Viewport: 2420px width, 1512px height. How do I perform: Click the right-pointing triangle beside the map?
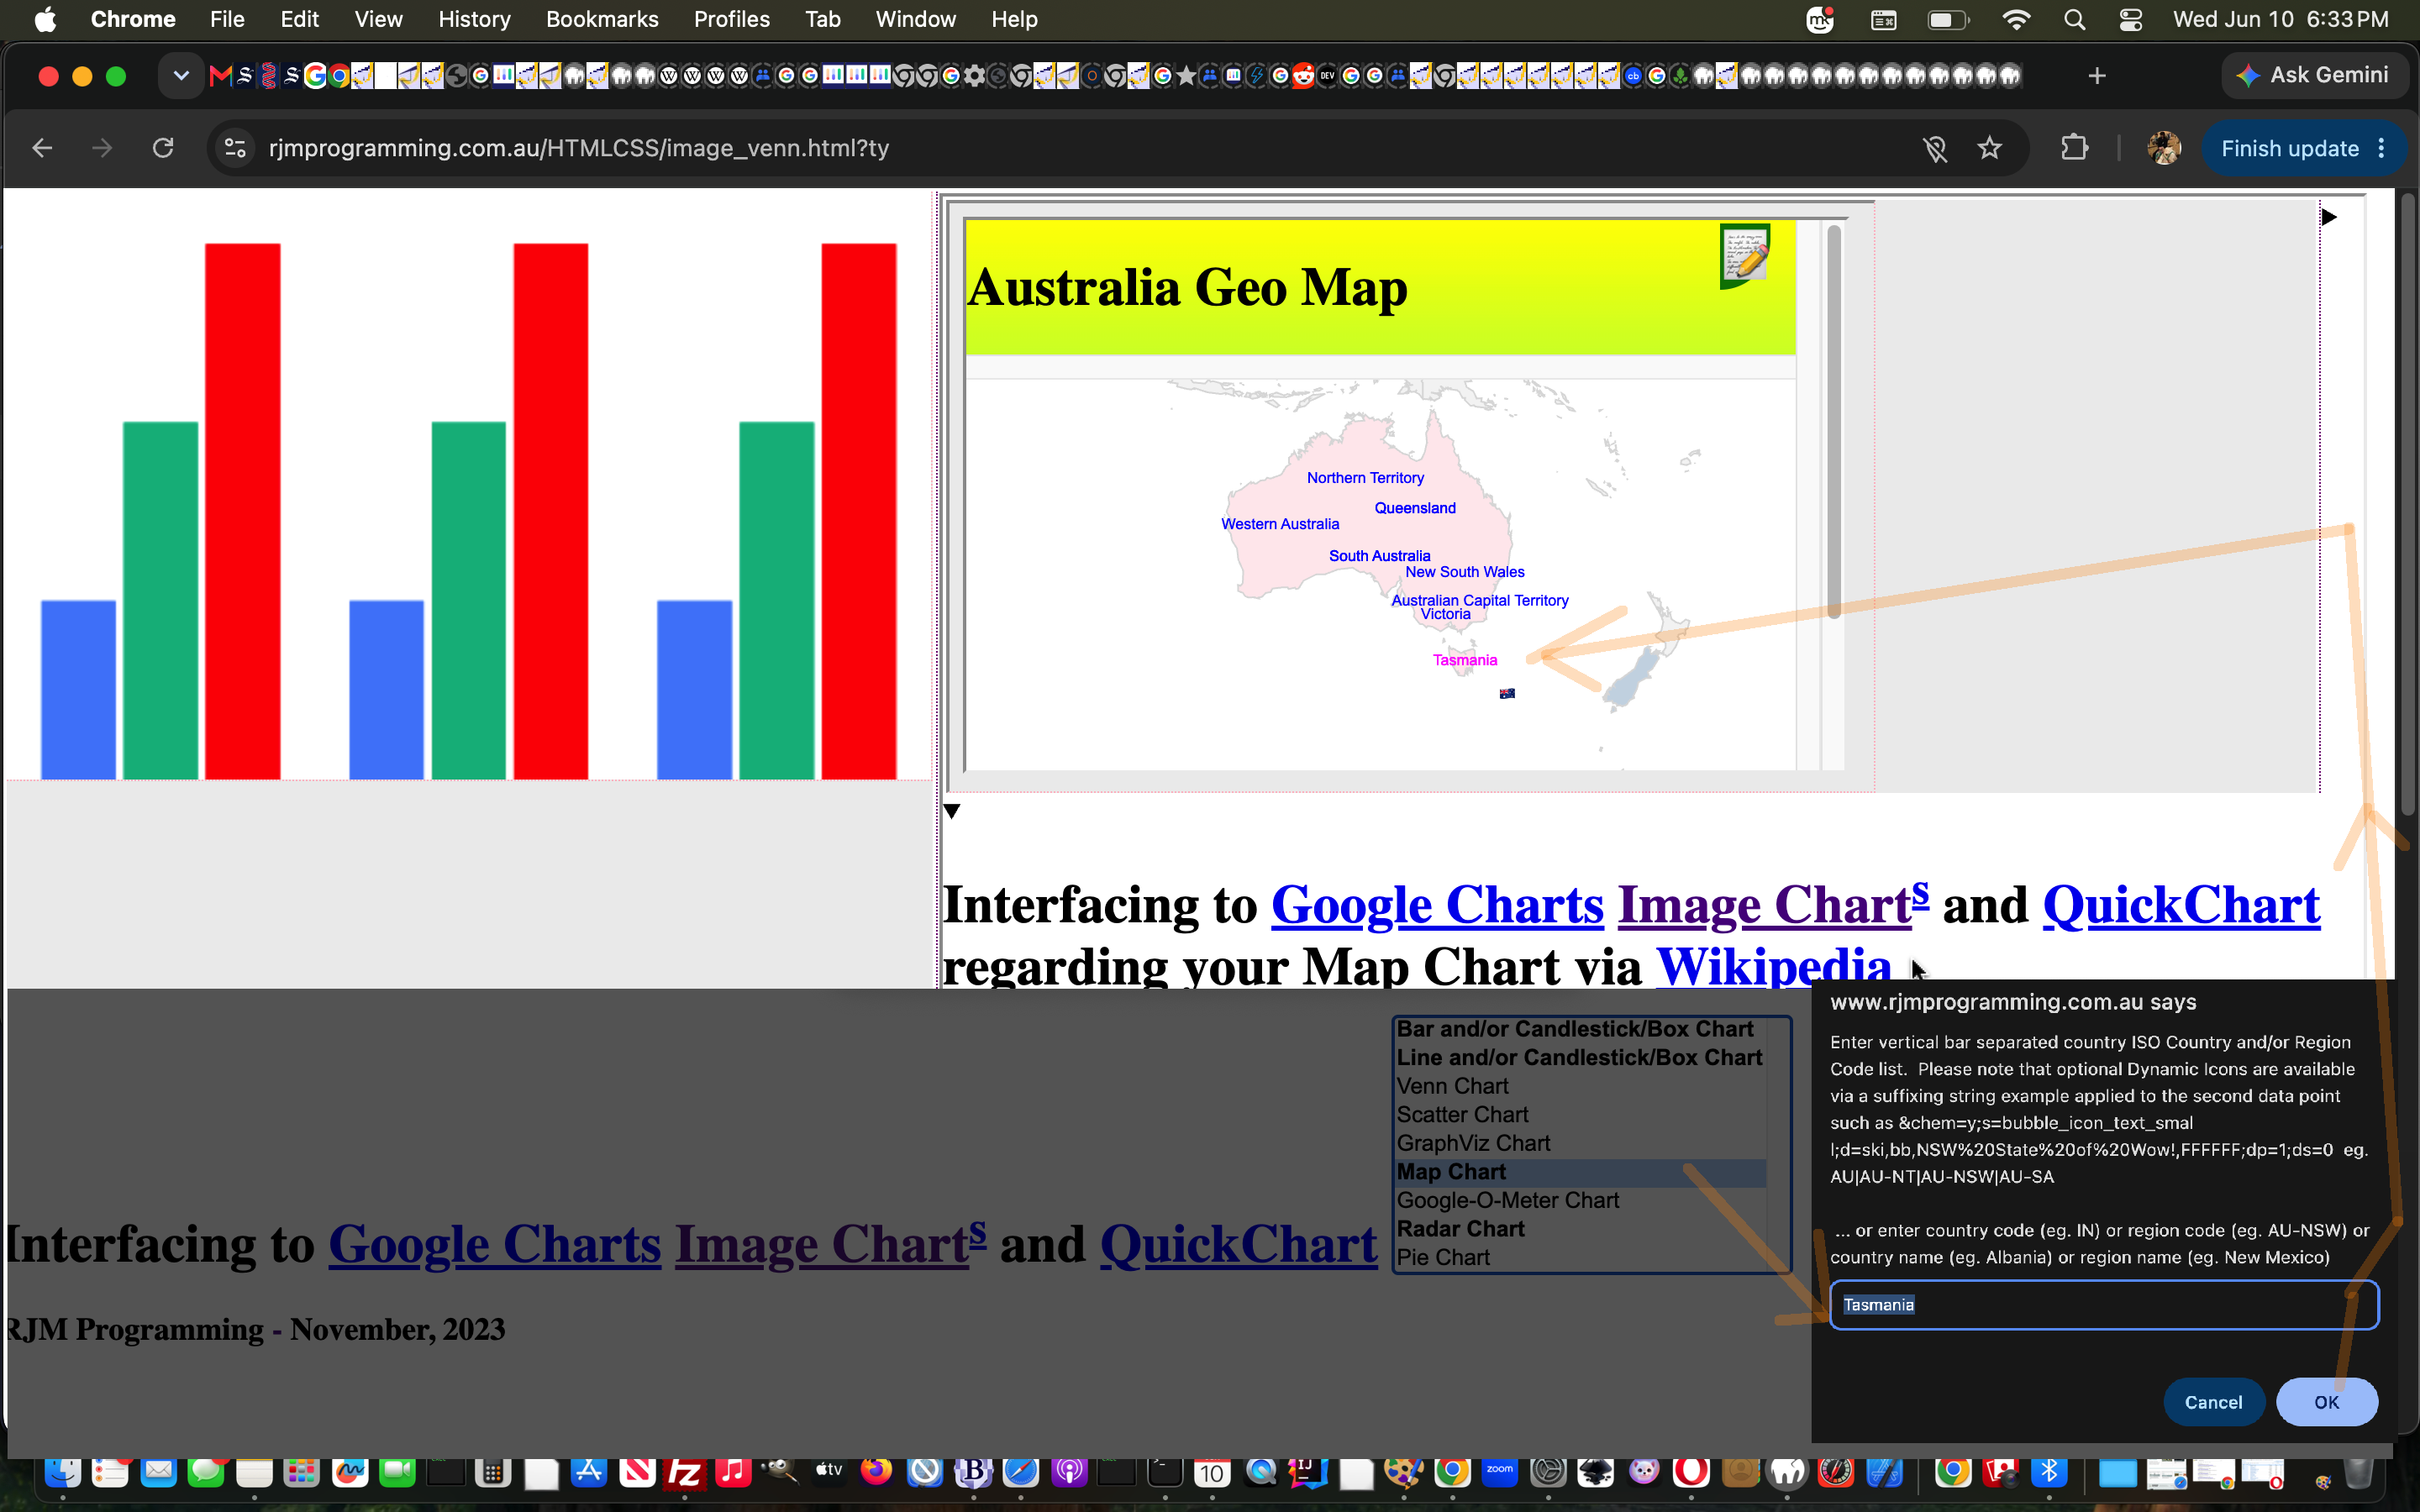click(2329, 217)
